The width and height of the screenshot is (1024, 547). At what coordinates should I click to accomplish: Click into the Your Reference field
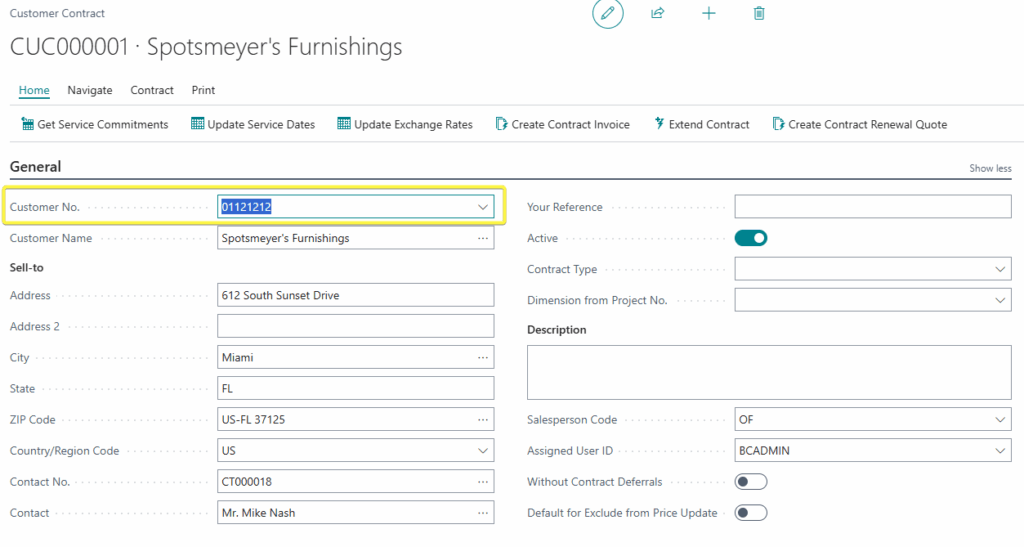872,207
